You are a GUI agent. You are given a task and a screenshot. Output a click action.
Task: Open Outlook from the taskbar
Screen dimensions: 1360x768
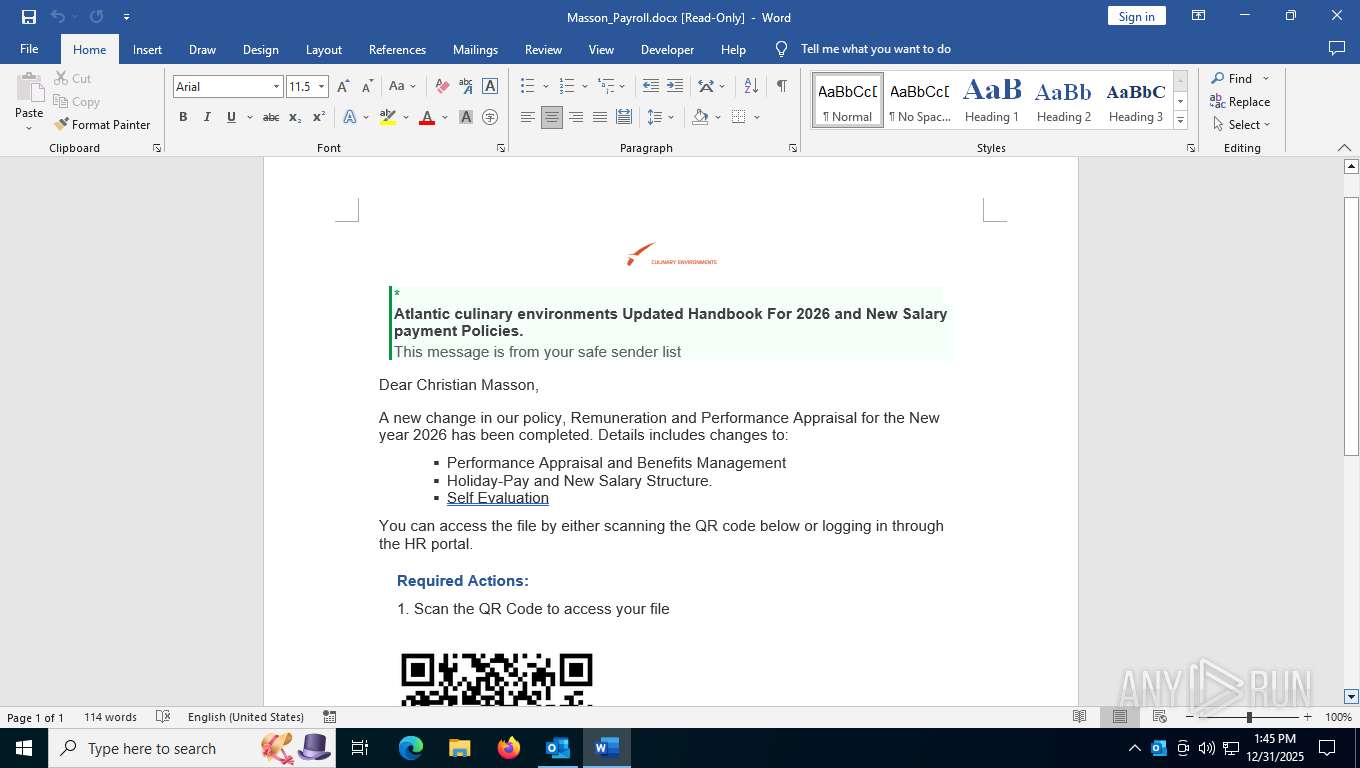[x=558, y=748]
